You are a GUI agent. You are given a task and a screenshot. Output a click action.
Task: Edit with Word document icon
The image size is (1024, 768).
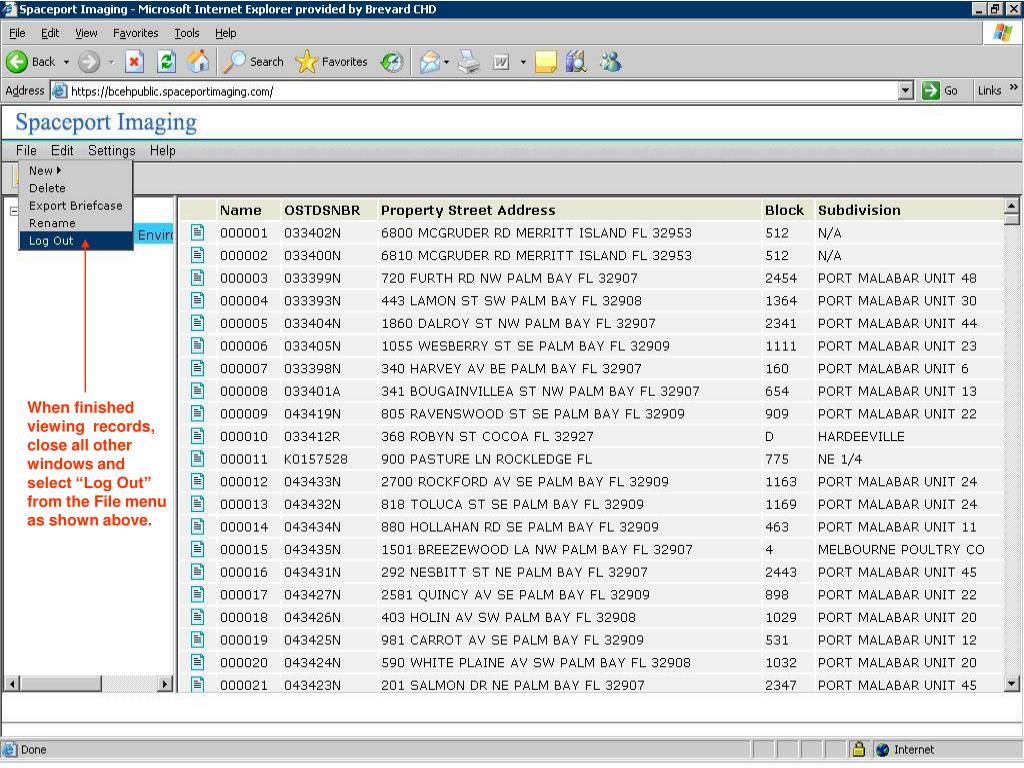pos(501,62)
